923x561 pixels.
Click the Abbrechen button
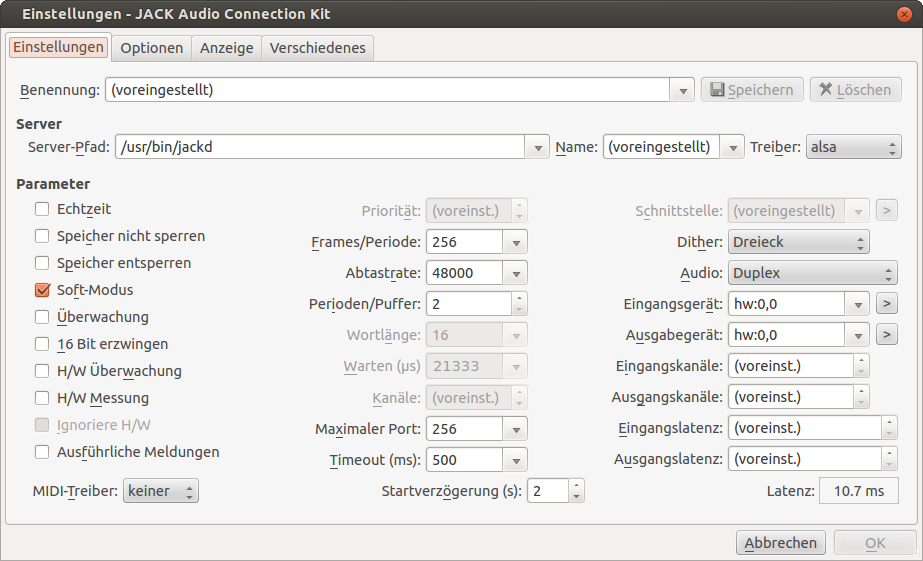point(781,543)
